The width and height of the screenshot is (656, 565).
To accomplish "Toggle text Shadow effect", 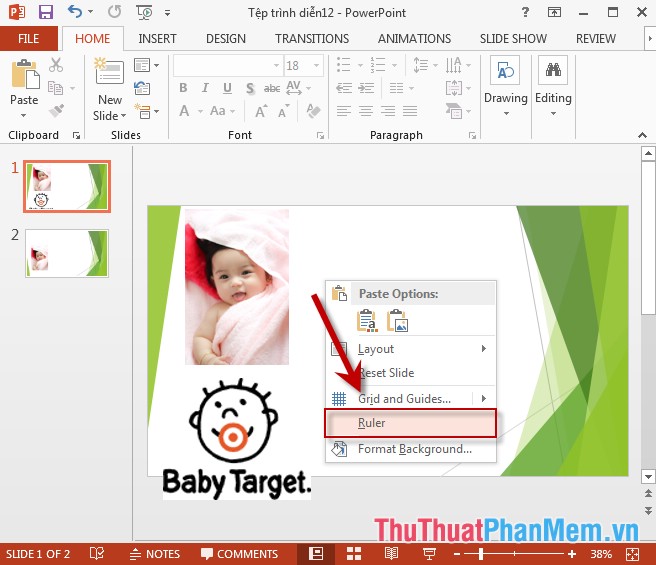I will pyautogui.click(x=250, y=88).
